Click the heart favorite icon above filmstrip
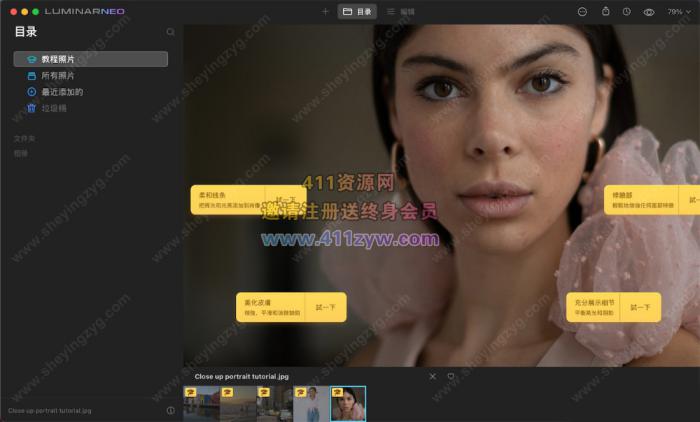 [451, 377]
